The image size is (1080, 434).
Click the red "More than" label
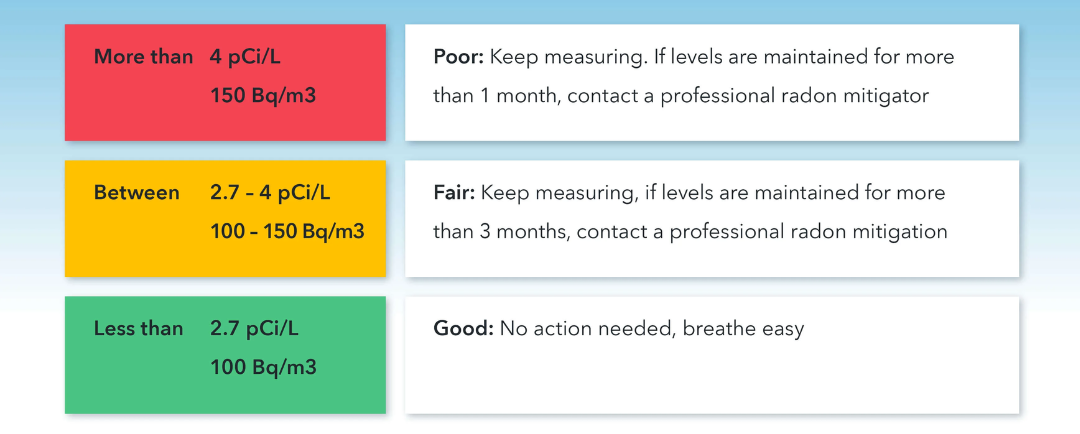point(143,57)
